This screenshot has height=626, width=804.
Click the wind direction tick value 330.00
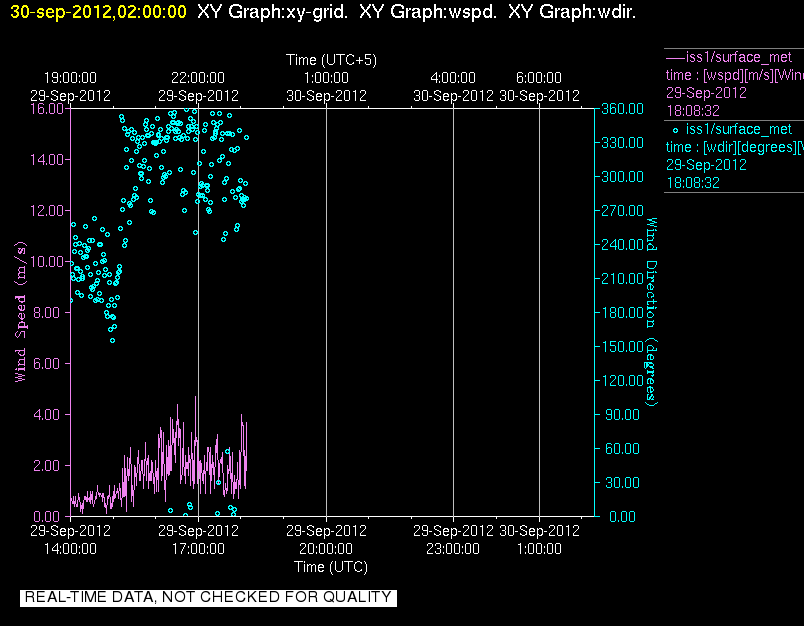[622, 143]
